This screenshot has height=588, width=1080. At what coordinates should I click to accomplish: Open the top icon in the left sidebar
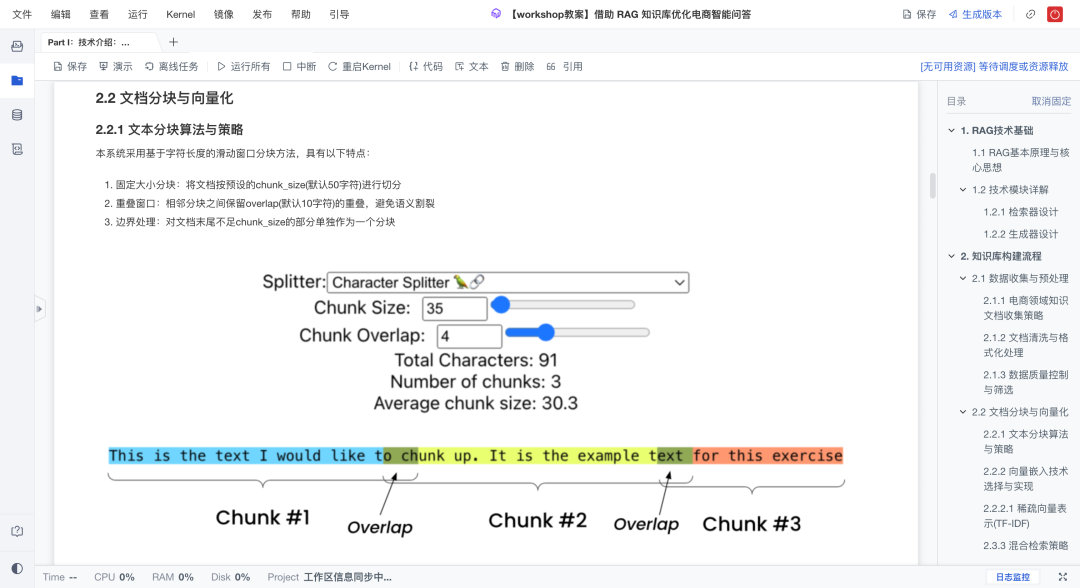coord(17,47)
